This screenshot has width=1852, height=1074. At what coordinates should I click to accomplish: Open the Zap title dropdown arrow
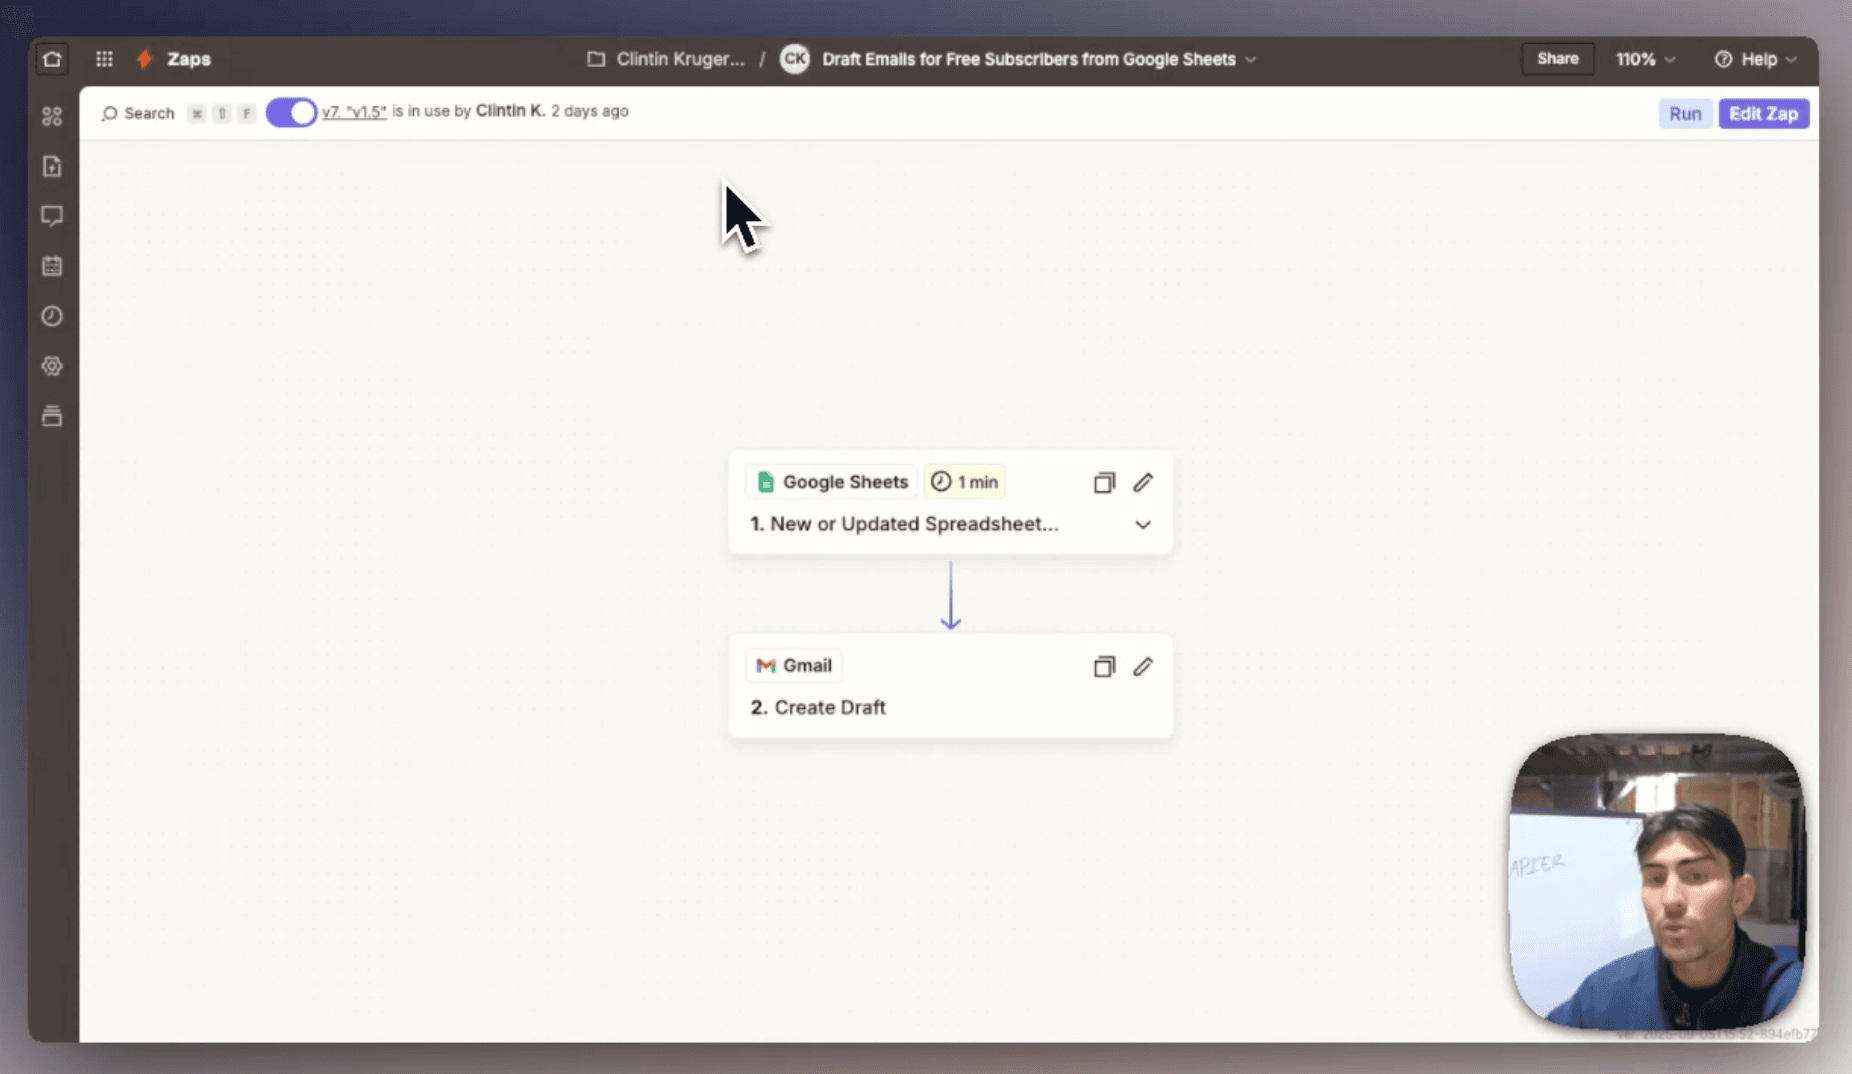point(1251,60)
